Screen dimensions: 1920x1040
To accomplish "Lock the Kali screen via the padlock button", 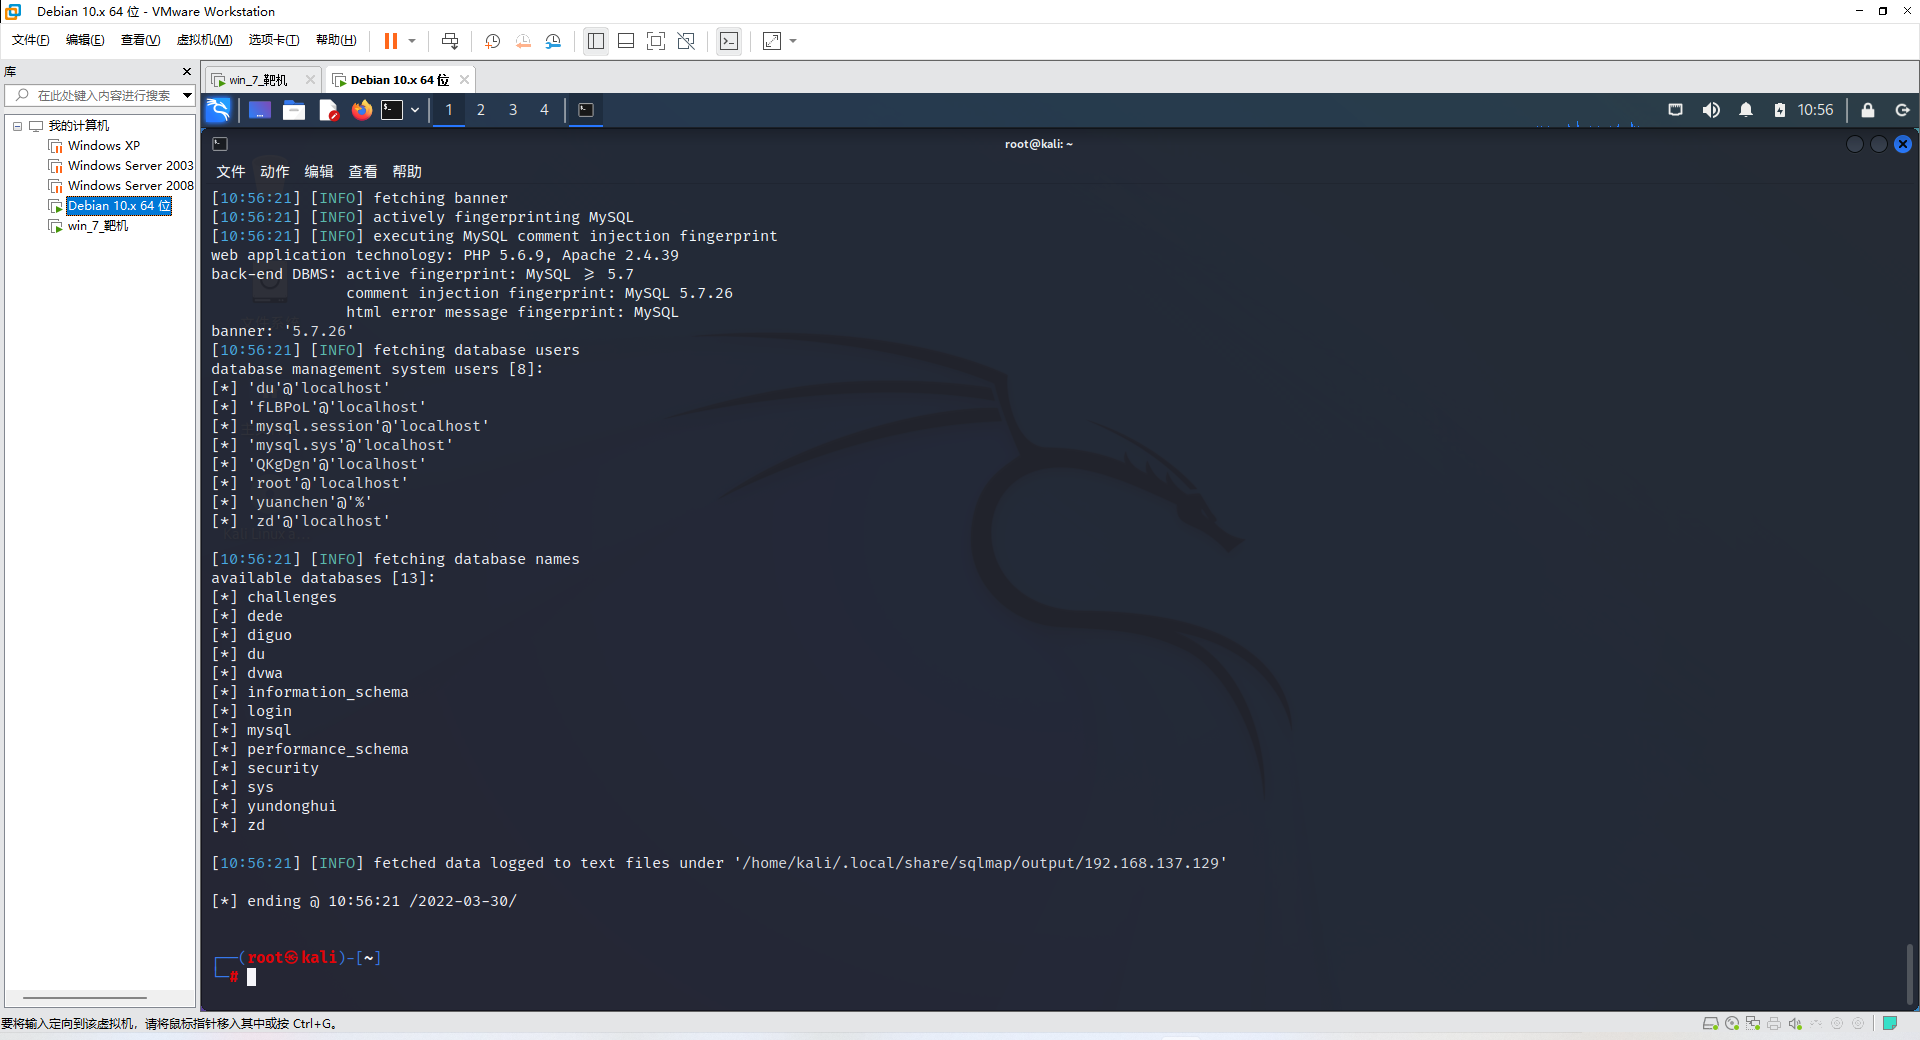I will click(1867, 110).
